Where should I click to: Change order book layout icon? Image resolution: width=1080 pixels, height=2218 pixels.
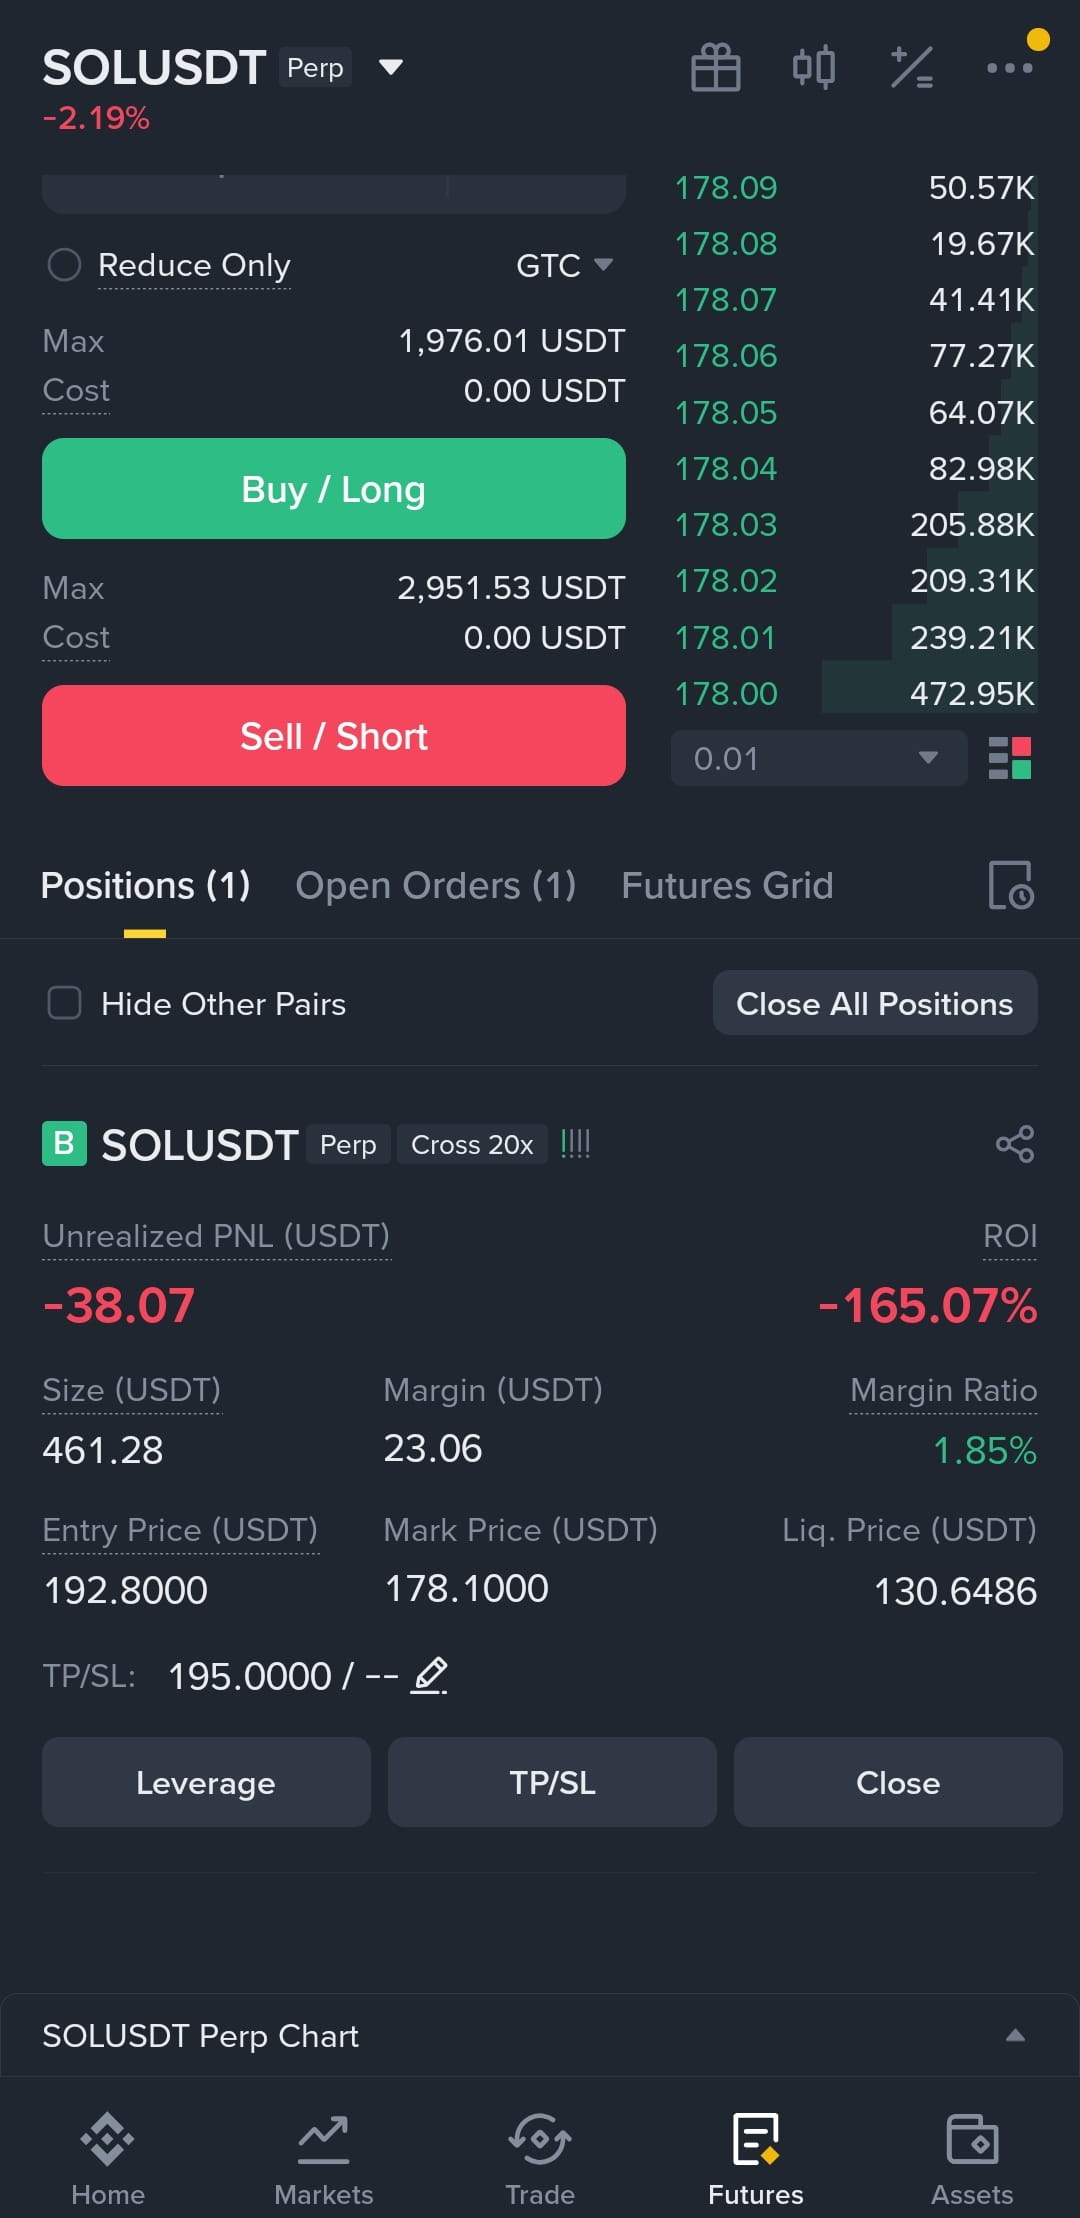click(1010, 758)
